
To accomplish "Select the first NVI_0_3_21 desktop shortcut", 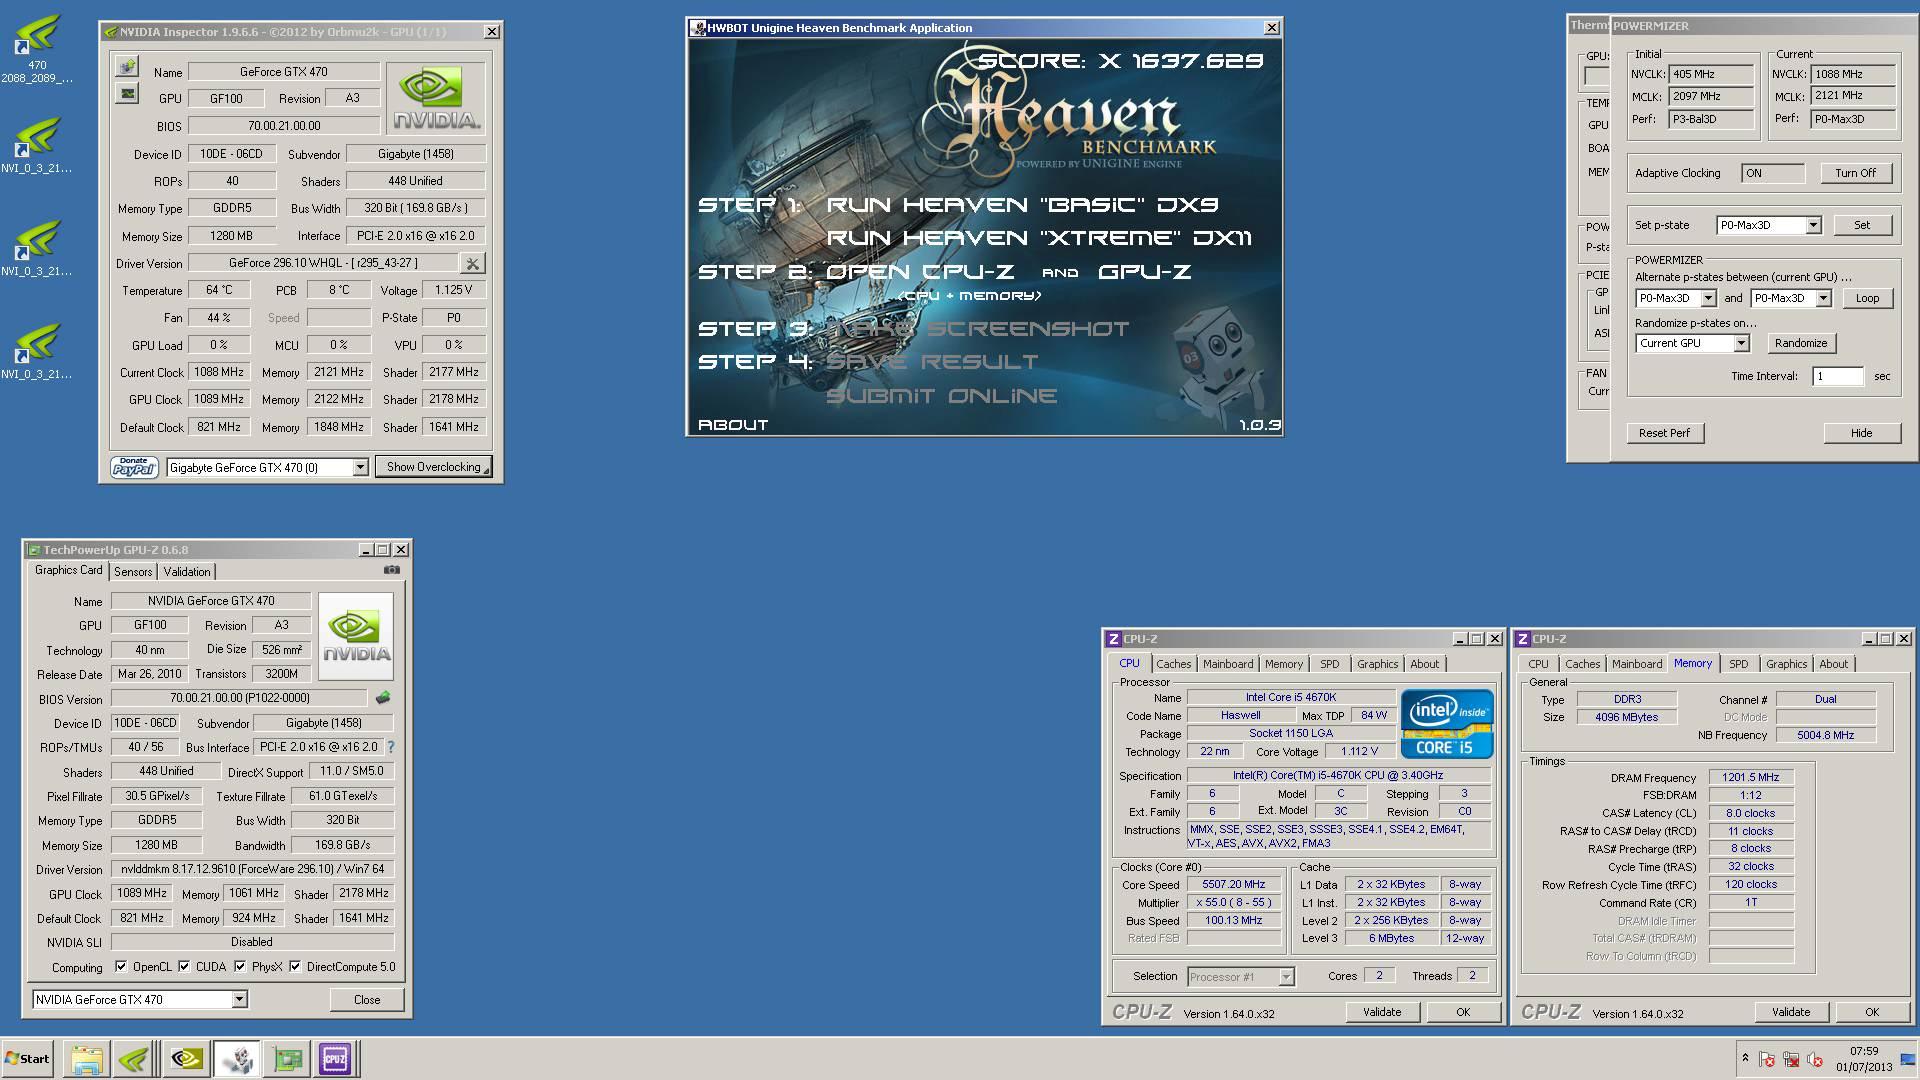I will (37, 145).
